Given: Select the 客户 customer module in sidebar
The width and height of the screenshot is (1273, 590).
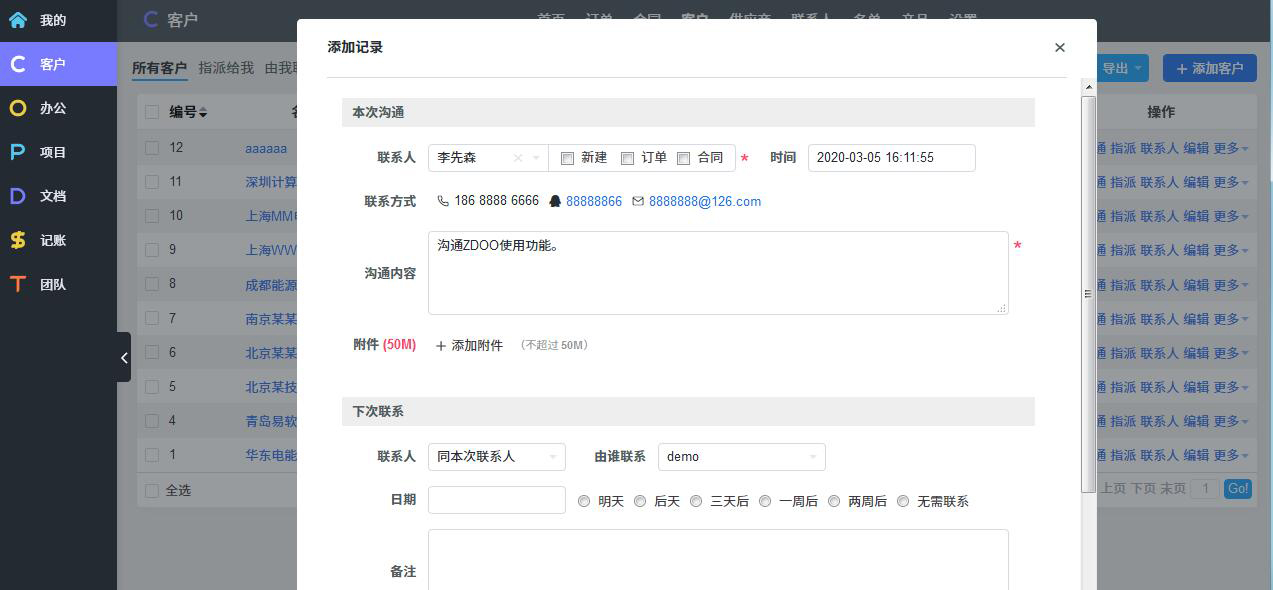Looking at the screenshot, I should 58,64.
